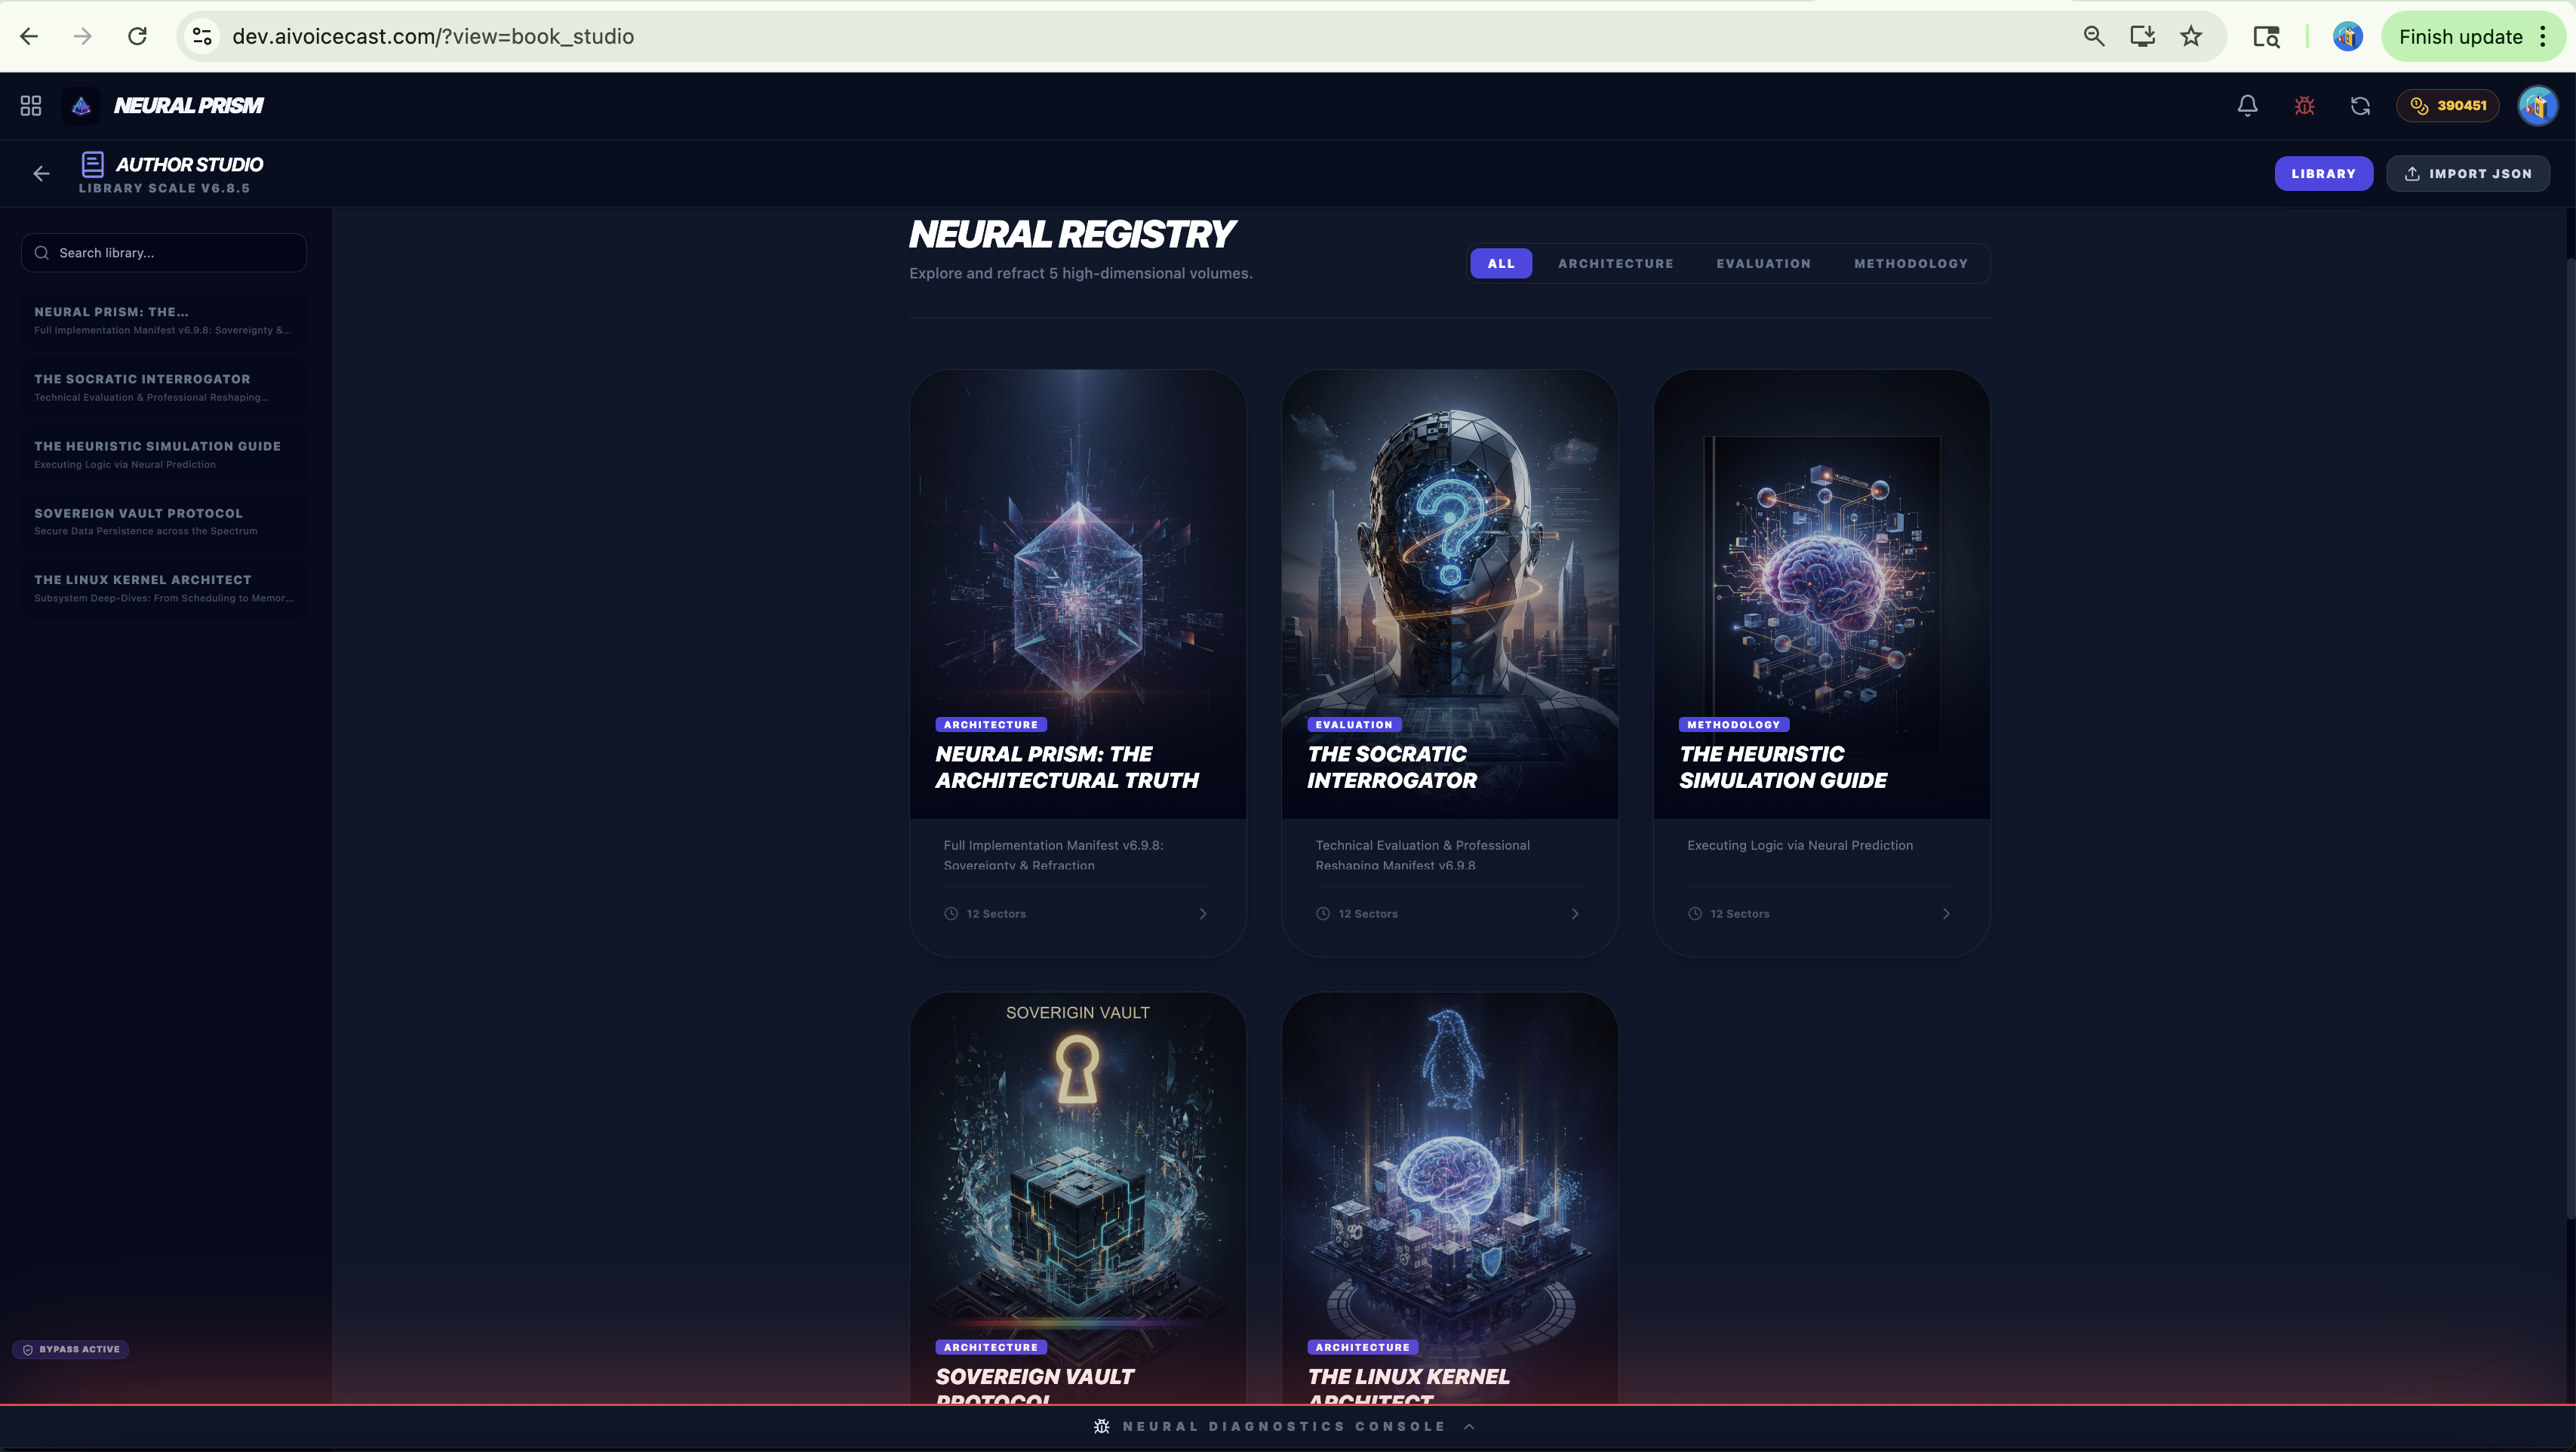Image resolution: width=2576 pixels, height=1452 pixels.
Task: Expand the Neural Diagnostics Console
Action: 1285,1426
